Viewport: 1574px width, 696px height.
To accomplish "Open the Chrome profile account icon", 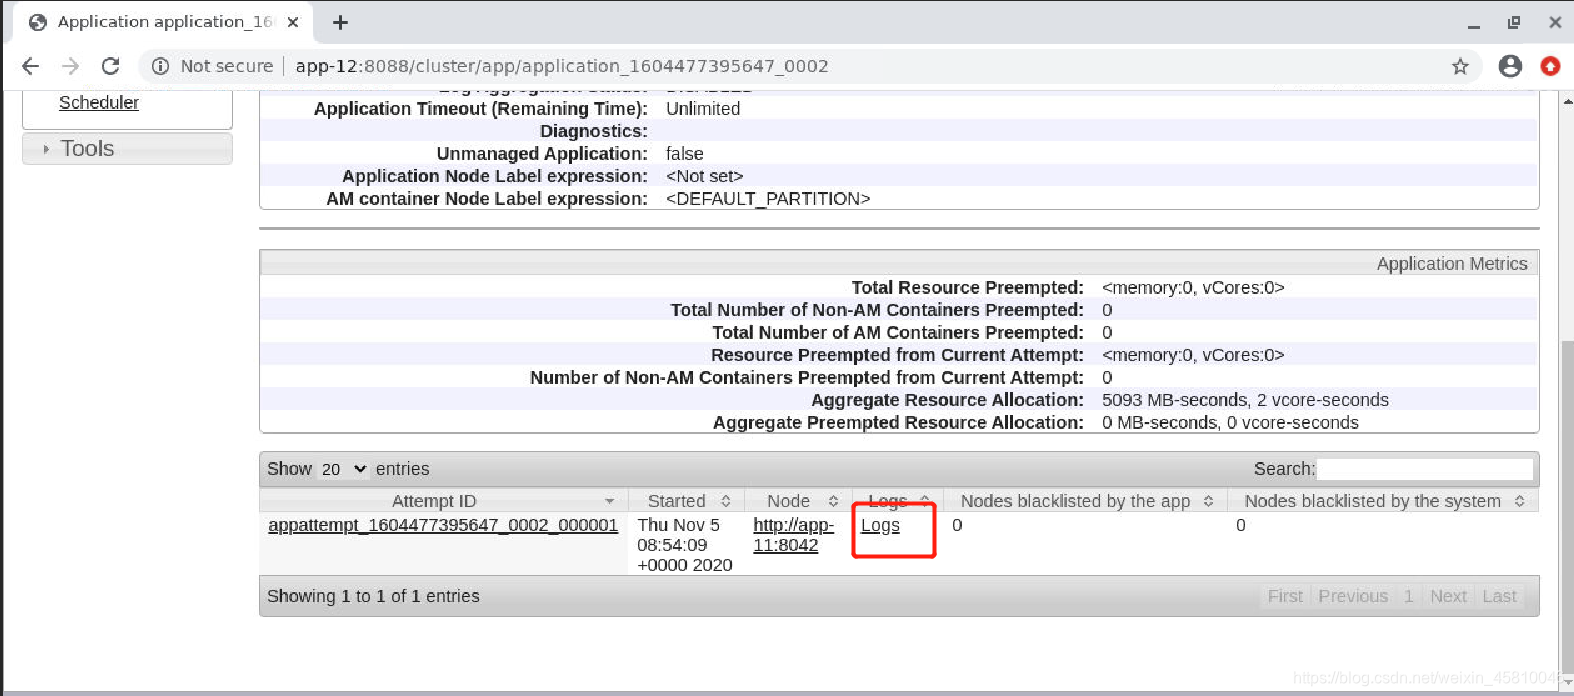I will (x=1510, y=66).
